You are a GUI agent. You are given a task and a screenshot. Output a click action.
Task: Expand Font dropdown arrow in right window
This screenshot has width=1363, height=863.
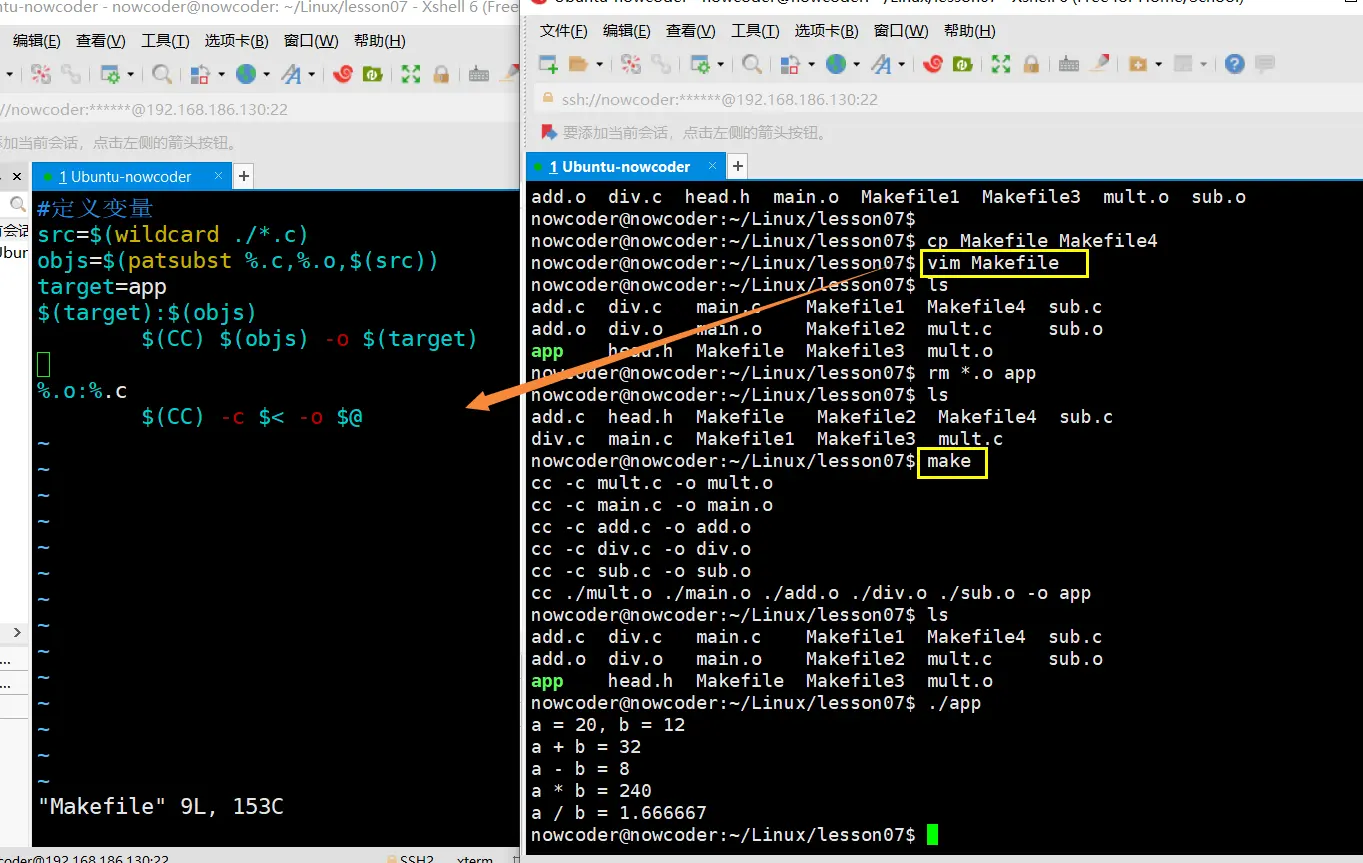[902, 64]
